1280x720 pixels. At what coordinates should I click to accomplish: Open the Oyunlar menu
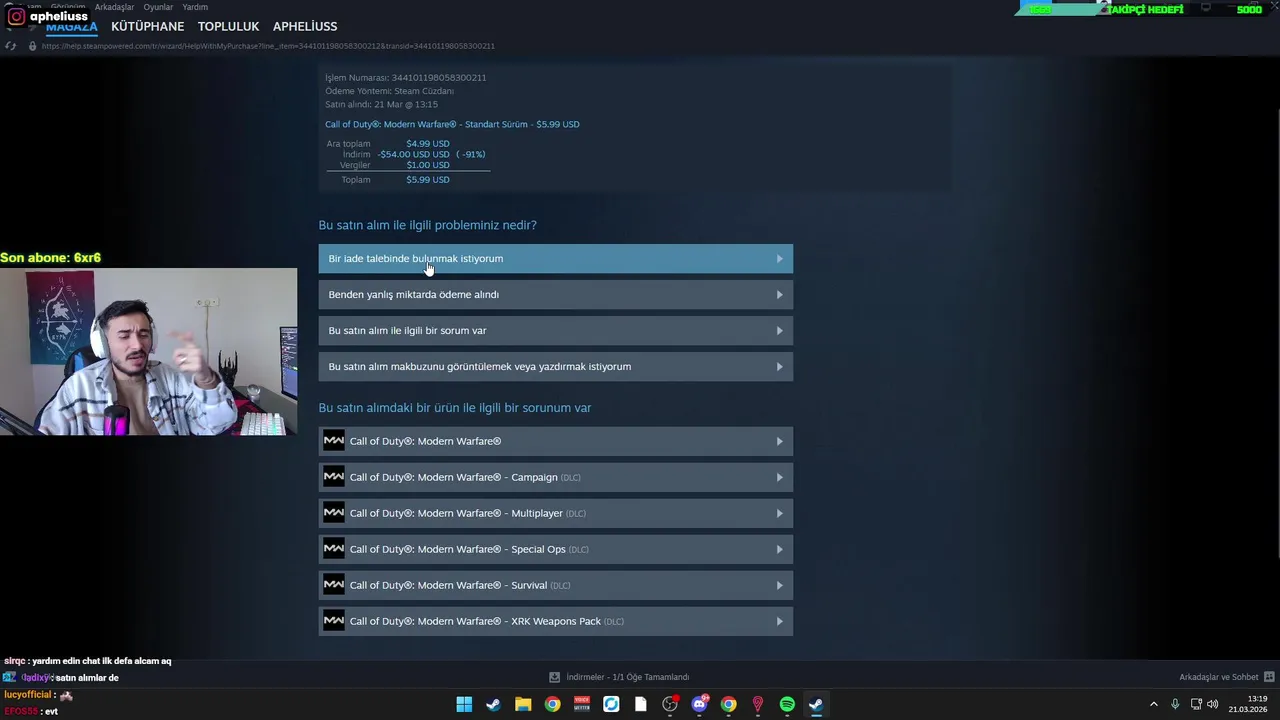point(158,7)
